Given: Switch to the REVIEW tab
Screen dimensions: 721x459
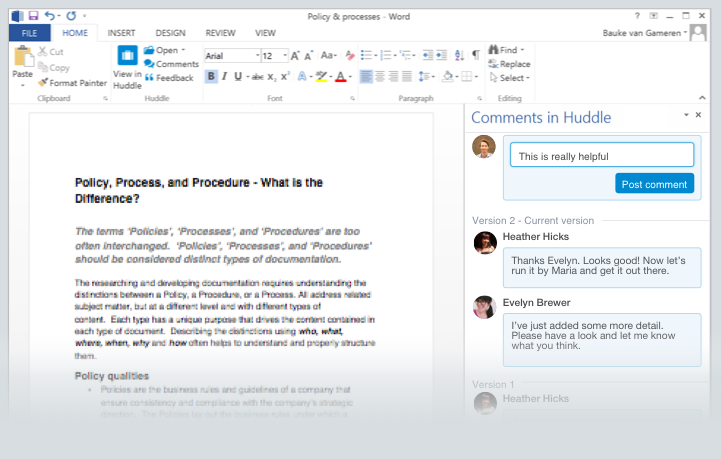Looking at the screenshot, I should click(220, 33).
